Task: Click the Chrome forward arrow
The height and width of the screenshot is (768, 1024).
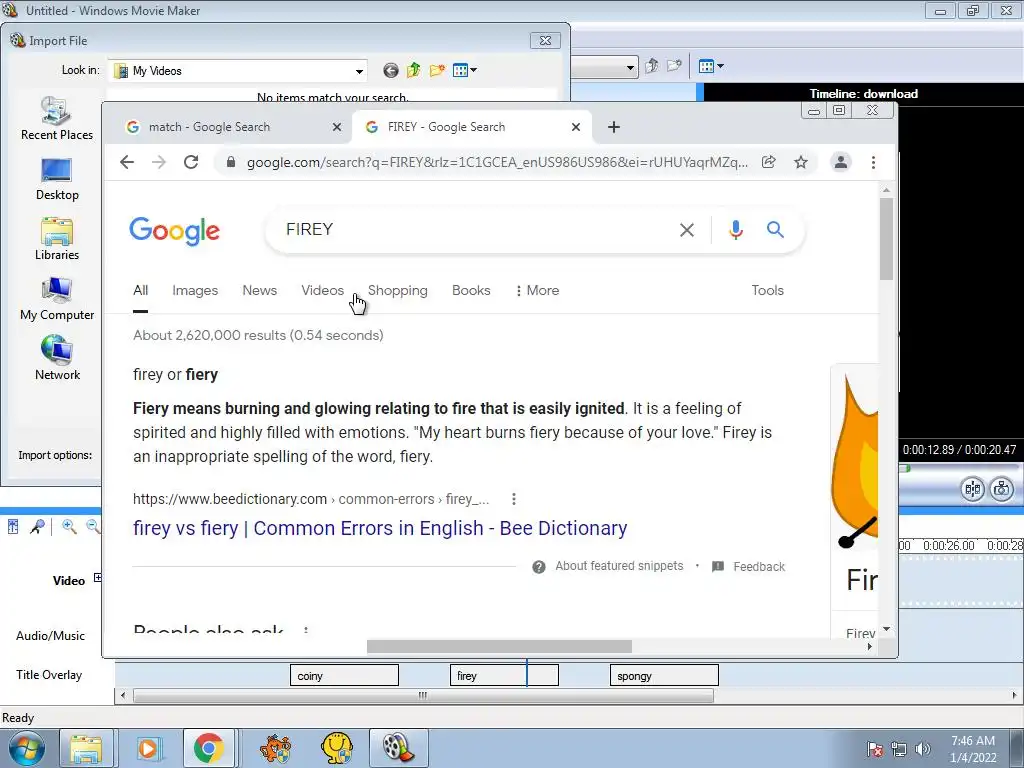Action: coord(159,162)
